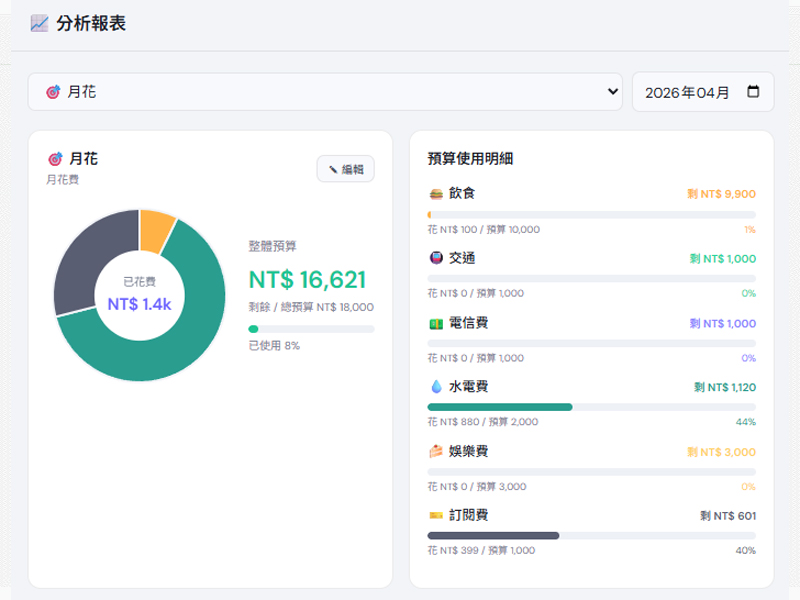800x600 pixels.
Task: Click the 剩 NT$ 9,900 remaining amount
Action: tap(721, 194)
